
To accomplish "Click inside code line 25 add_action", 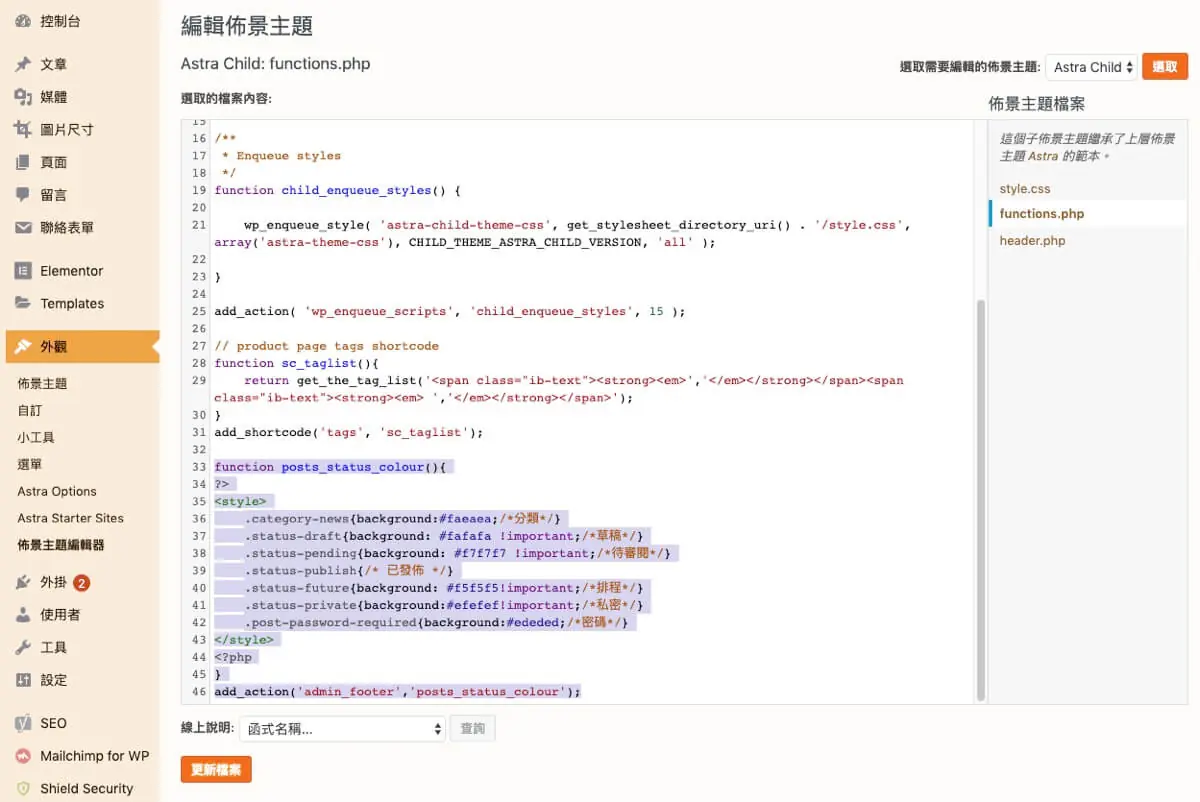I will point(449,311).
